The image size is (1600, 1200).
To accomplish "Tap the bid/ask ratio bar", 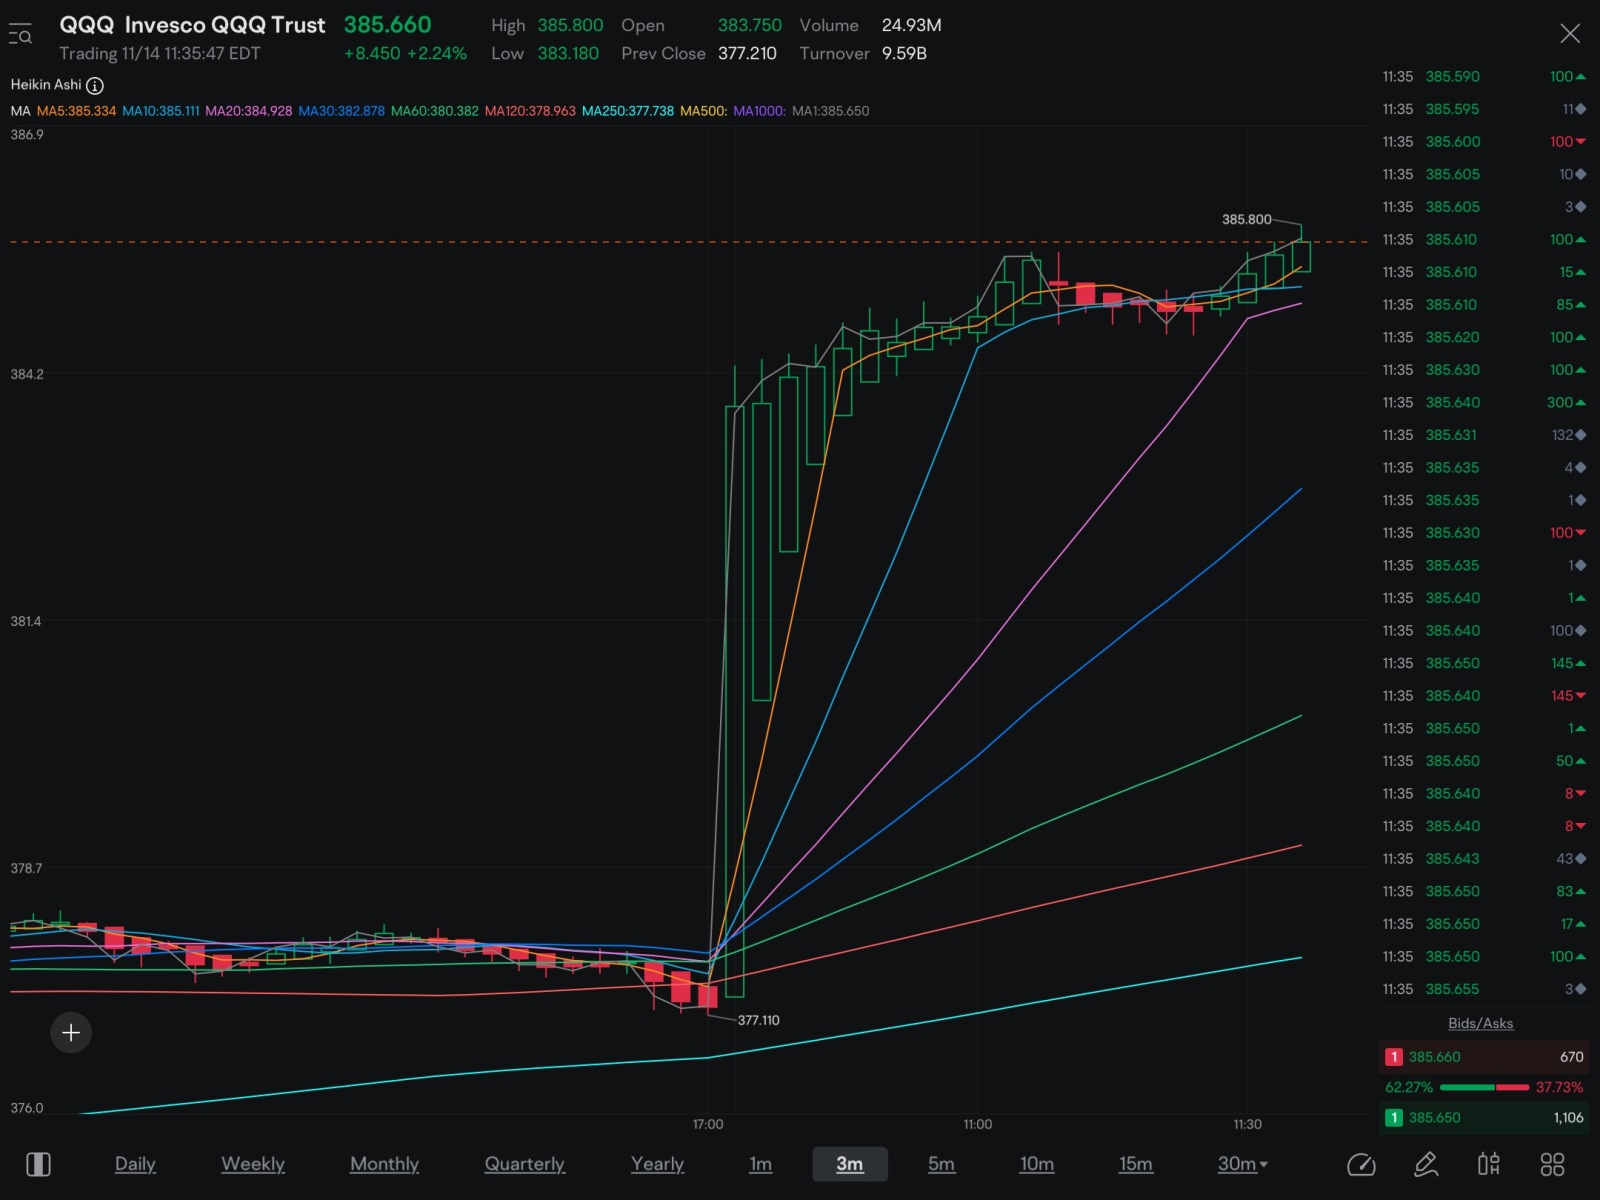I will coord(1484,1087).
